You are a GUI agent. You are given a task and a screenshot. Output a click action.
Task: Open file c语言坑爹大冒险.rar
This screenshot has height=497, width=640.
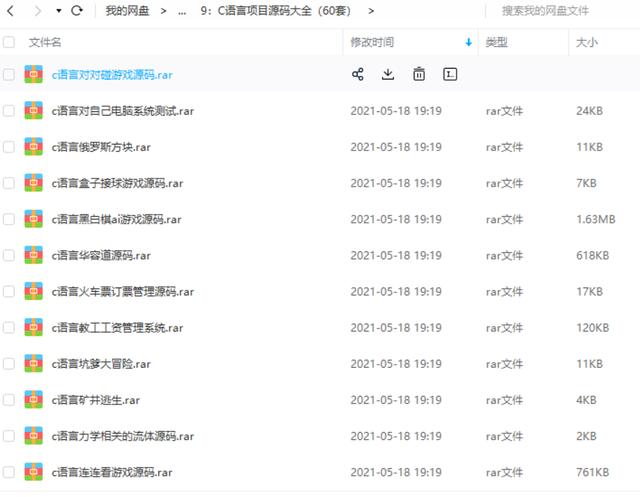click(x=101, y=364)
